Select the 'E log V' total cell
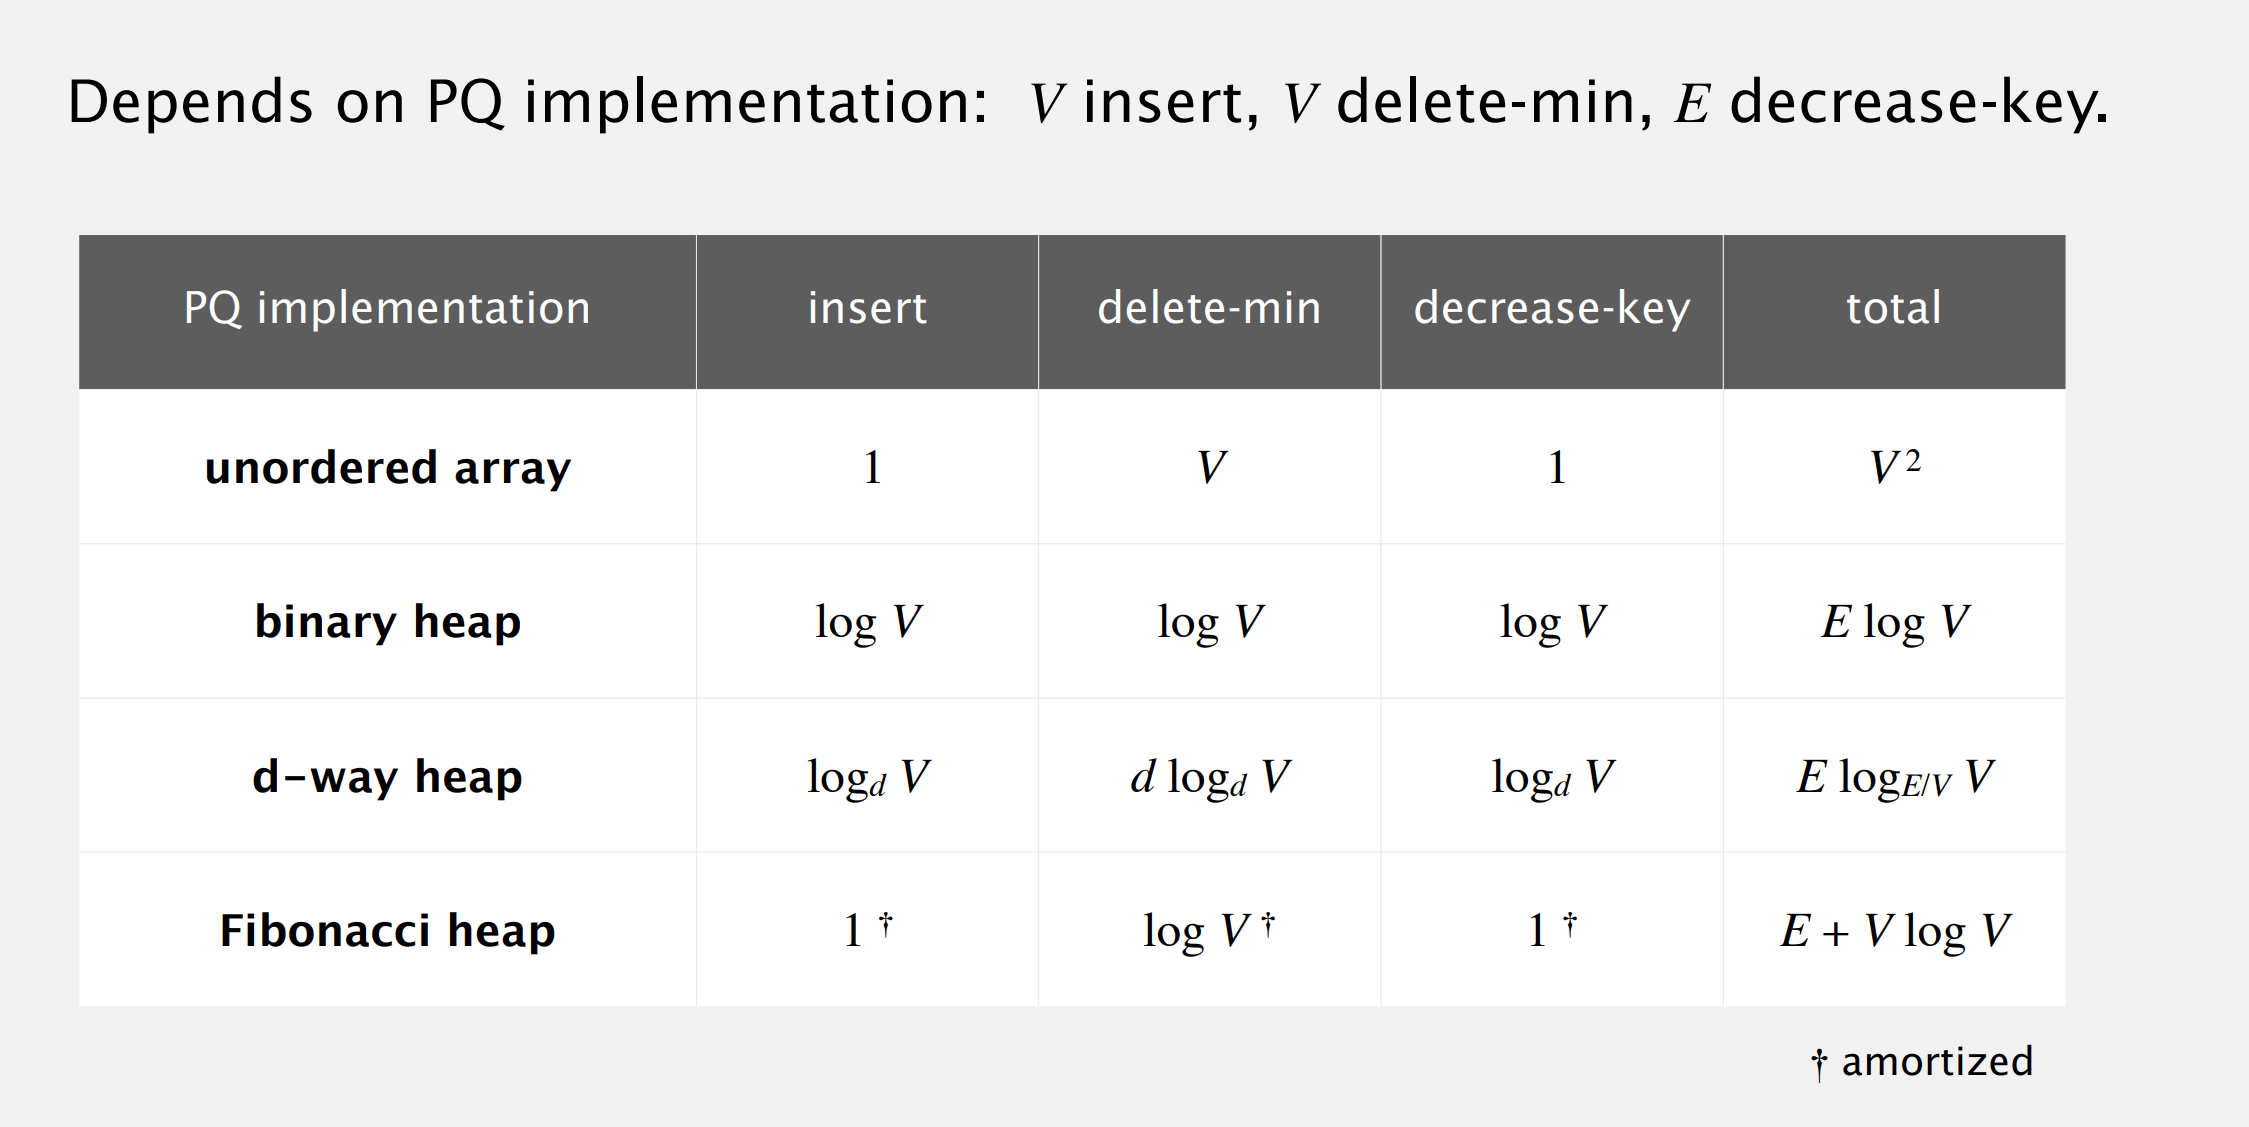2249x1127 pixels. [1894, 622]
